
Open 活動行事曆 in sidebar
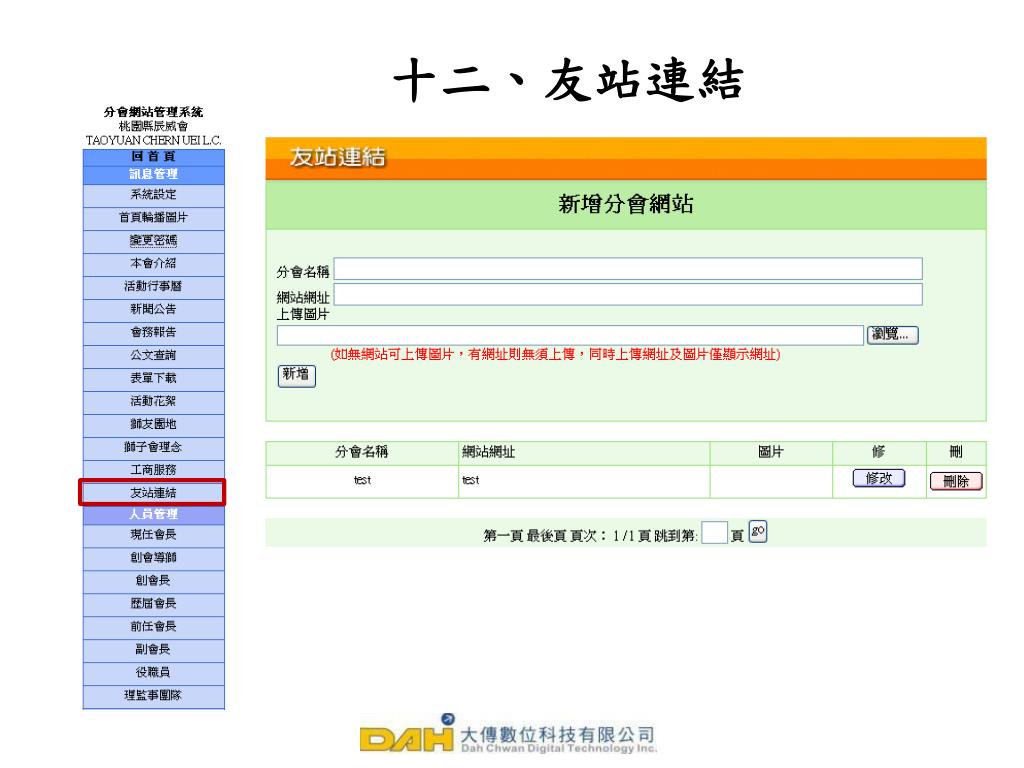[x=153, y=286]
